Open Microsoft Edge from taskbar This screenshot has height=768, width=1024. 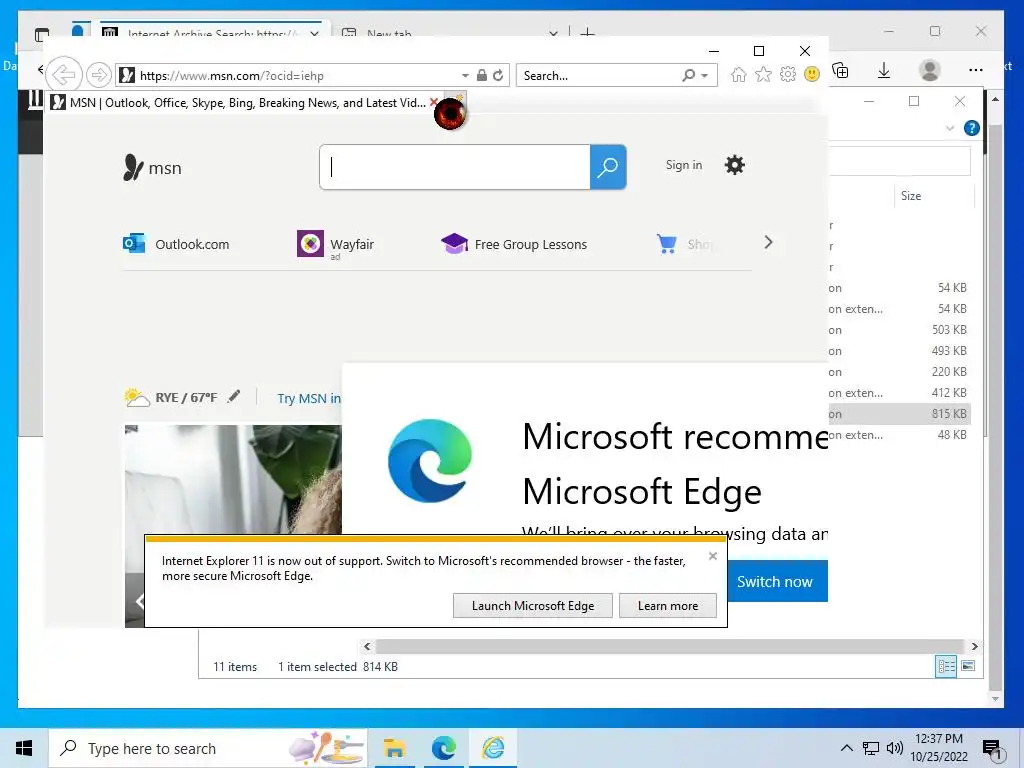[443, 748]
